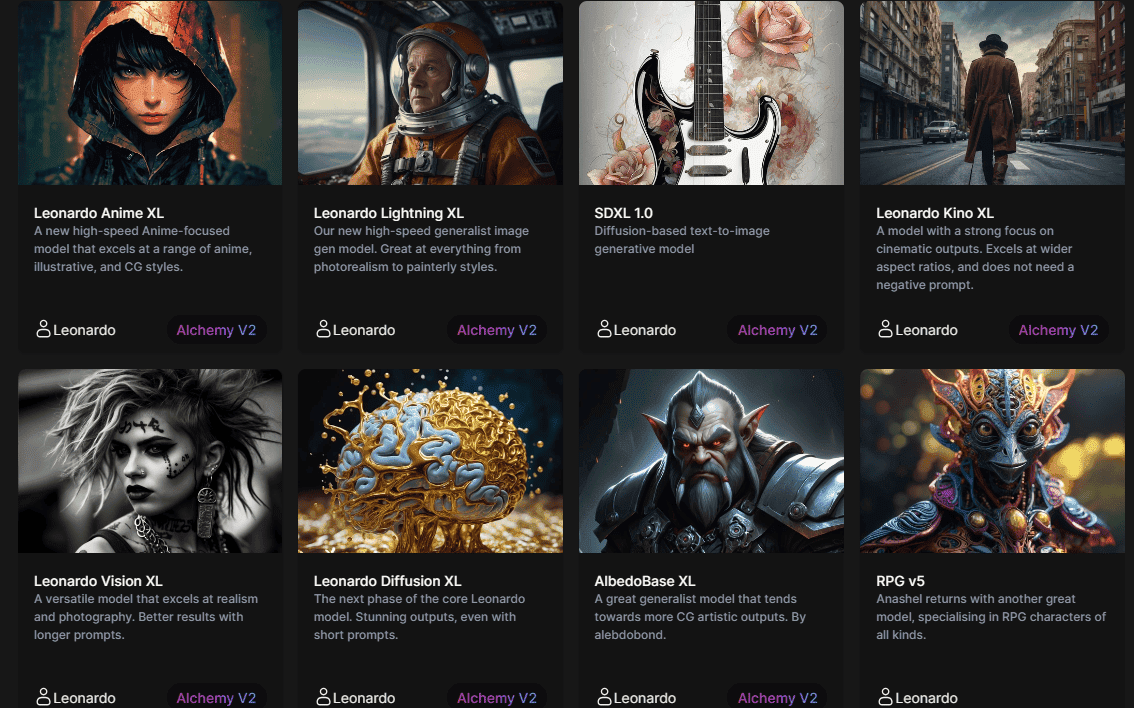Open the Leonardo Lightning XL model title
The height and width of the screenshot is (708, 1134).
[x=389, y=213]
